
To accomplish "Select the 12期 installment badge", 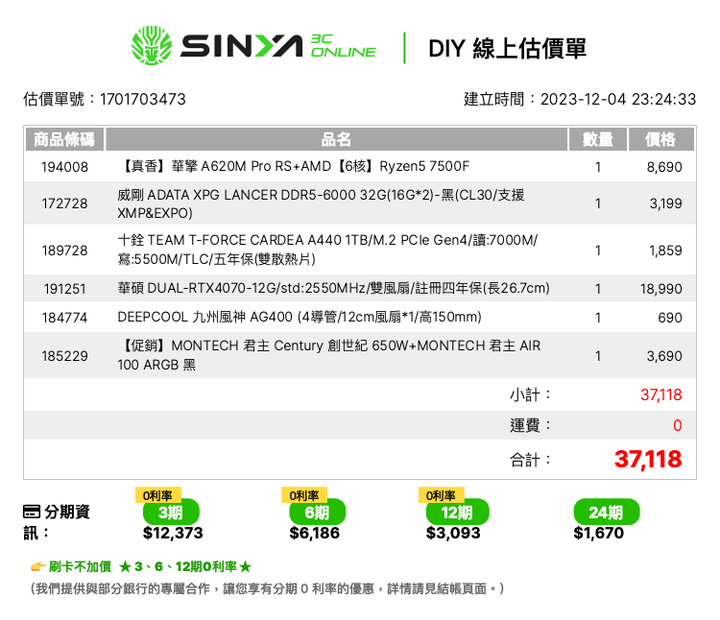I will [x=457, y=512].
